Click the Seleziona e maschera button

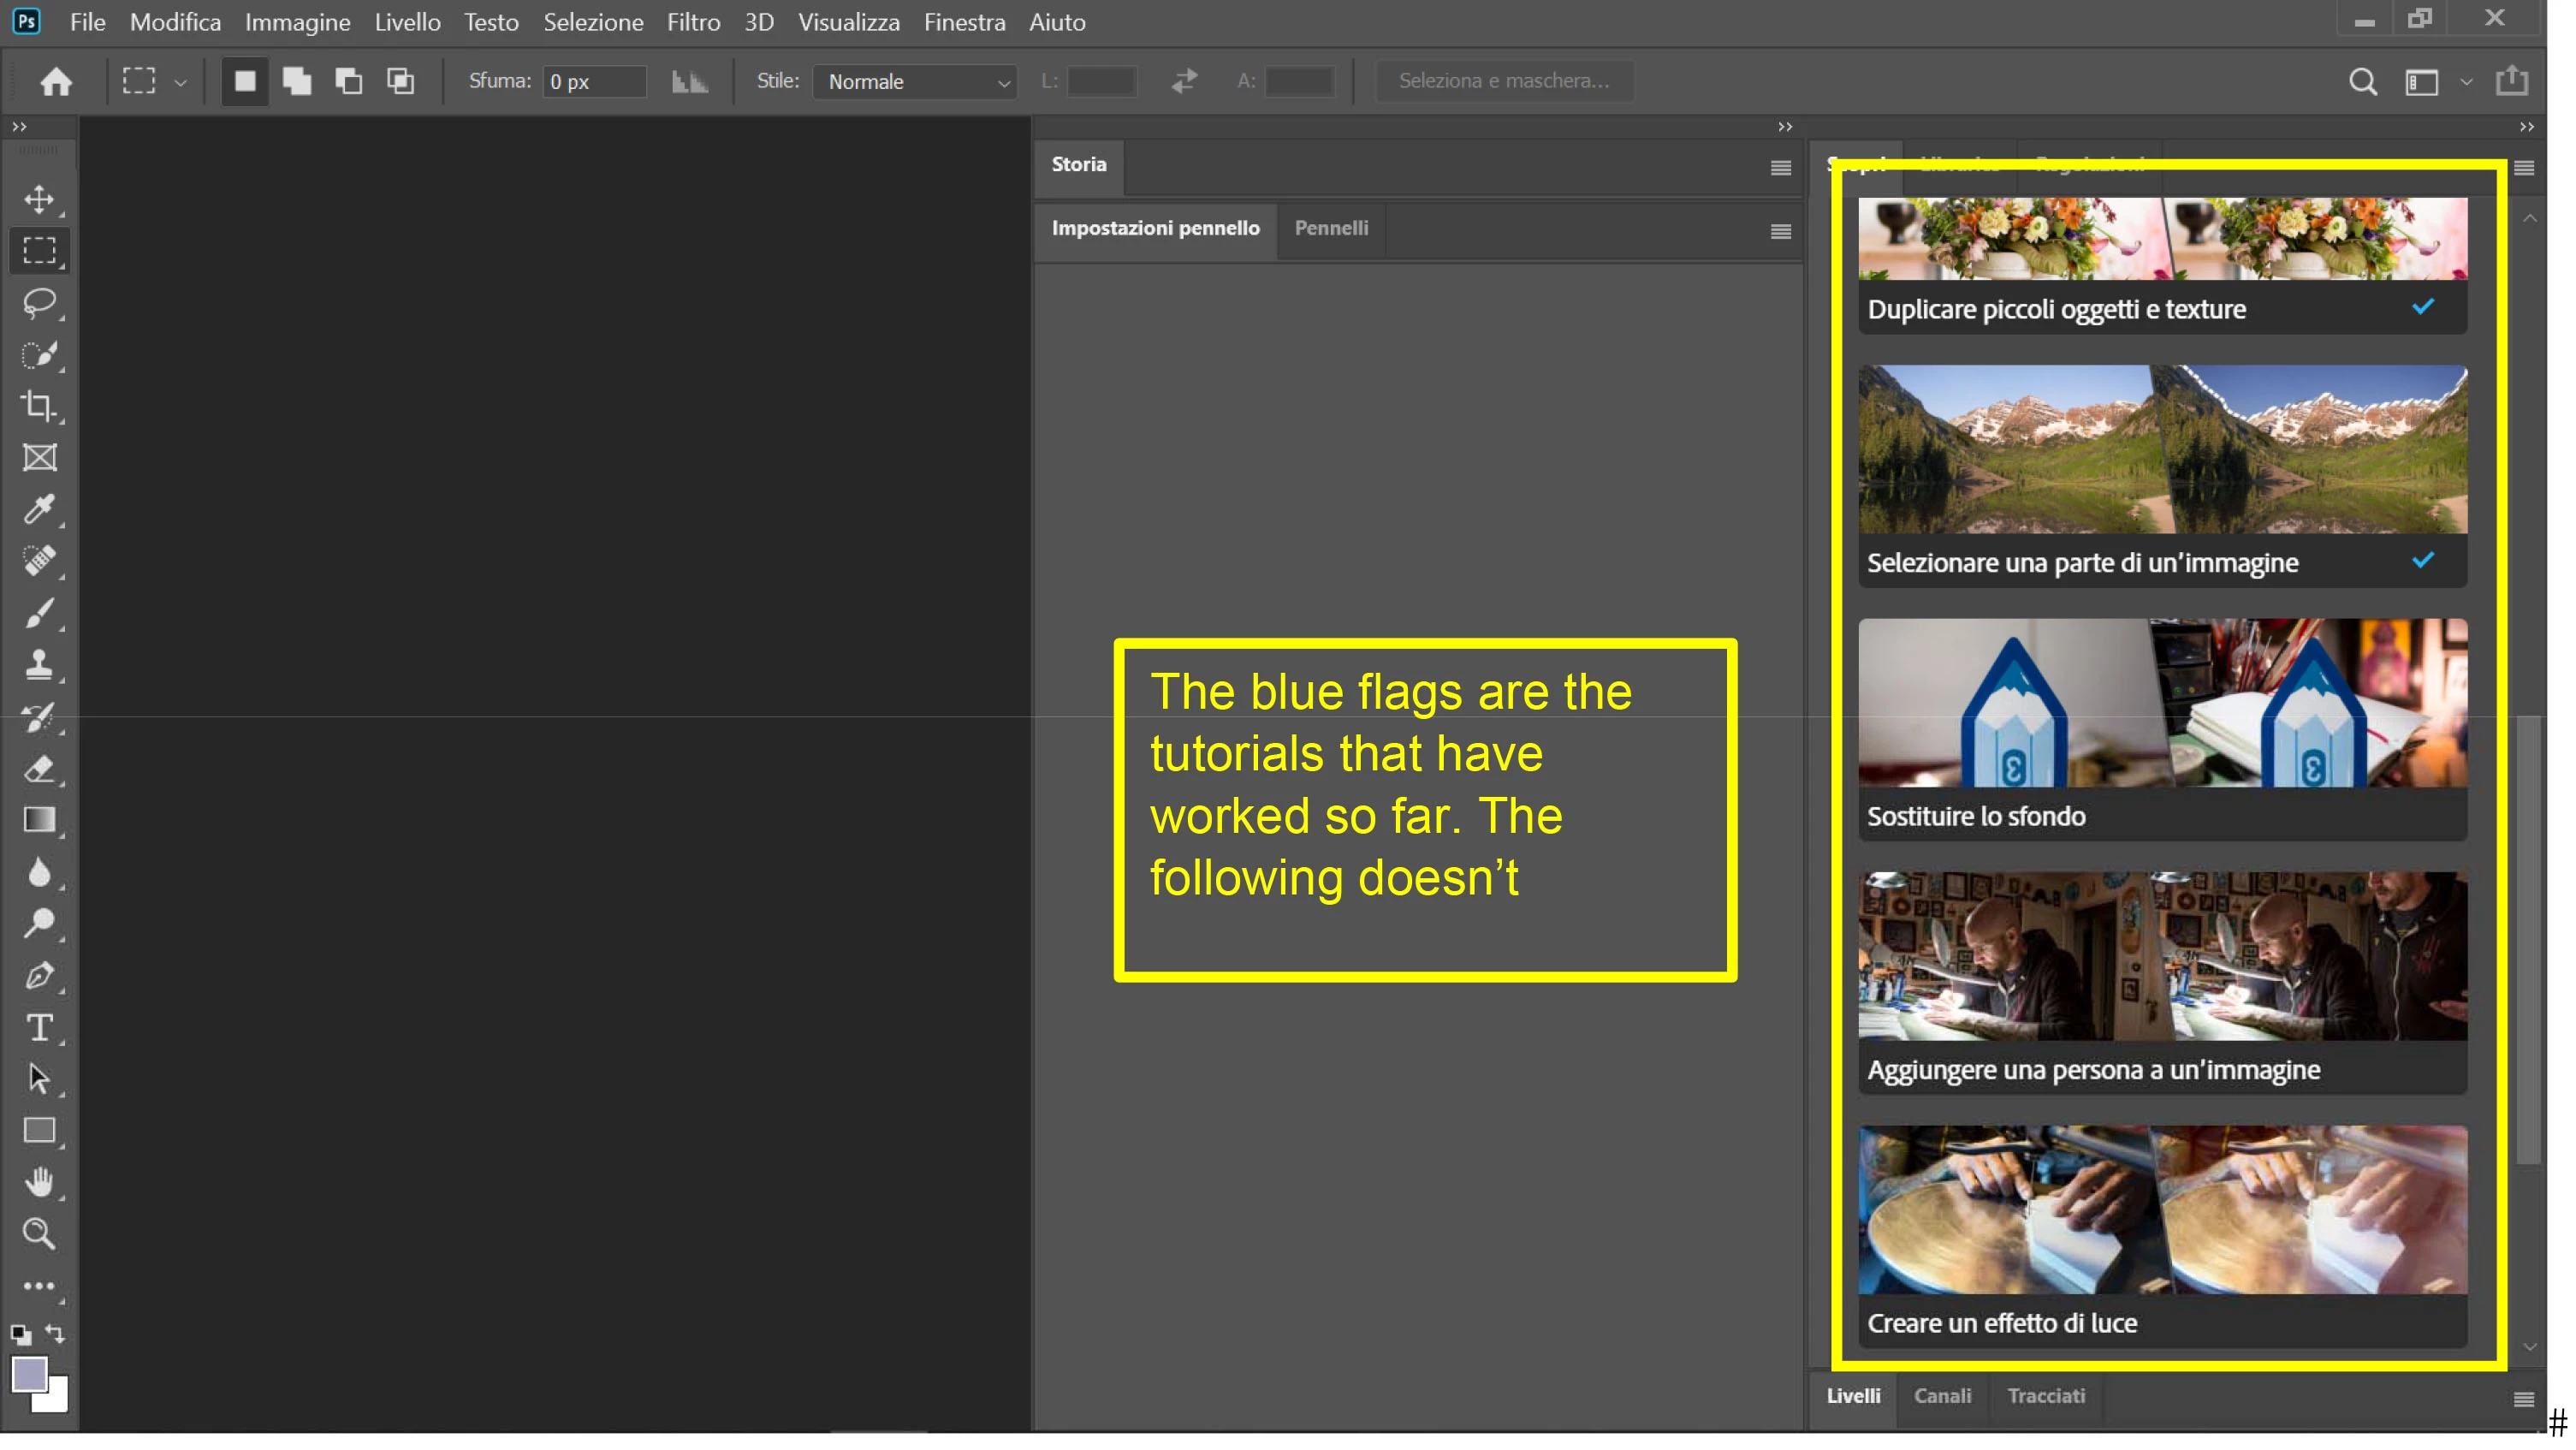(1504, 81)
